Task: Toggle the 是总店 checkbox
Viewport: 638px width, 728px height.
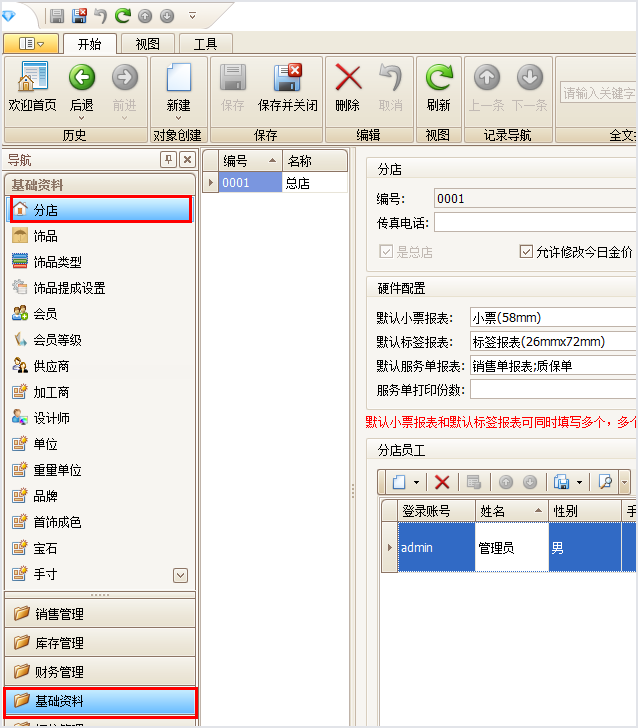Action: (386, 252)
